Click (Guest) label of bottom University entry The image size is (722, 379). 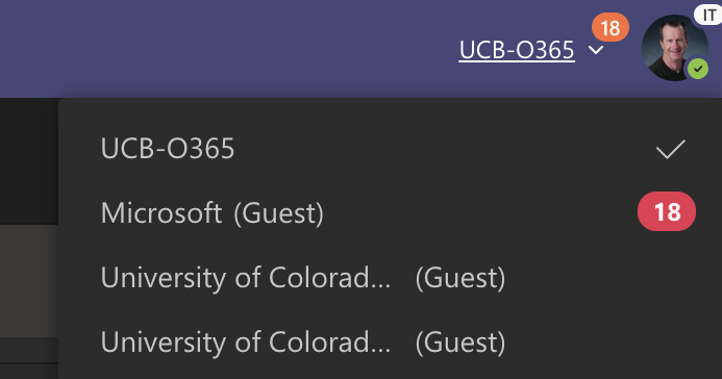point(460,342)
